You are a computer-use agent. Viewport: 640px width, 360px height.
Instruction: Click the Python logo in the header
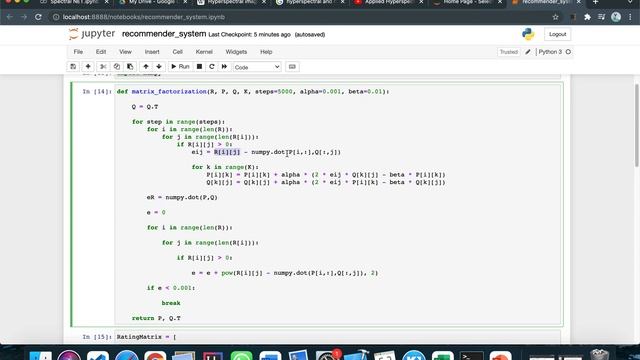pyautogui.click(x=528, y=34)
